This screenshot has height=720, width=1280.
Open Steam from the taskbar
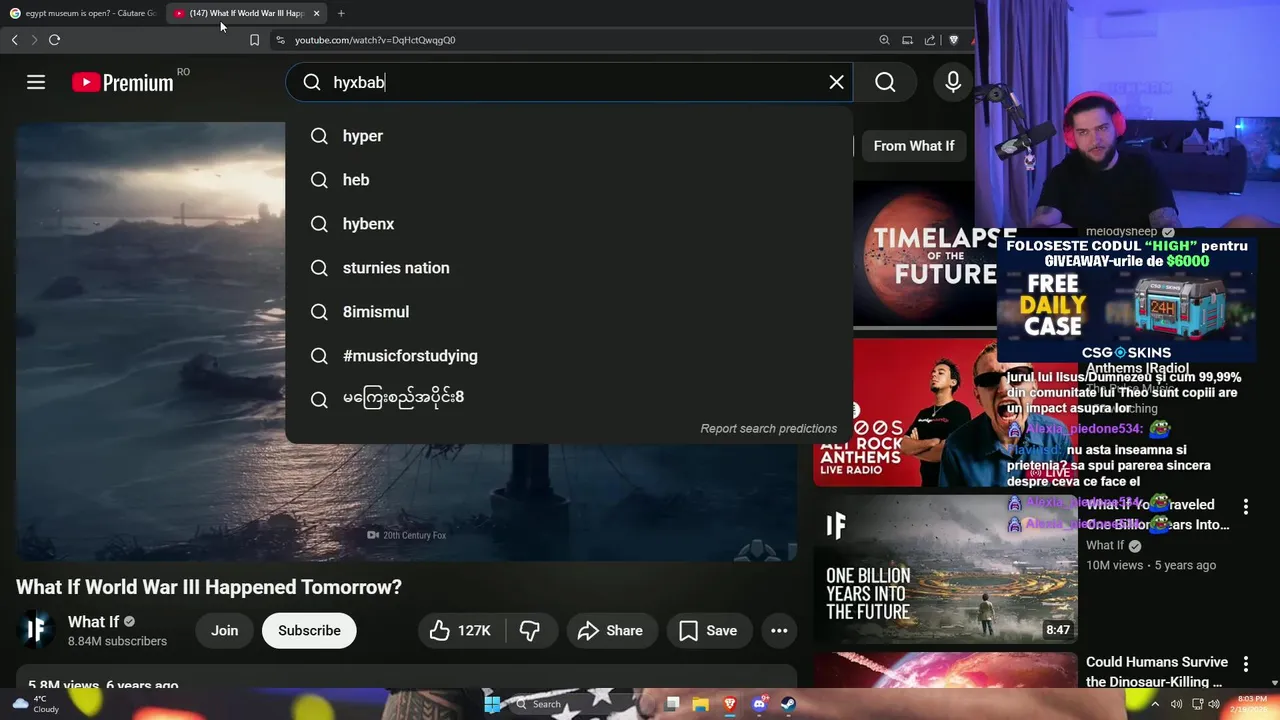point(788,704)
